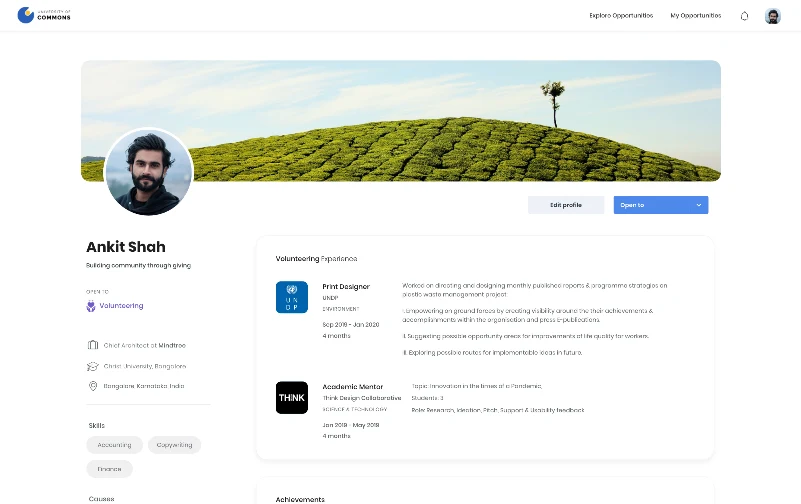Click the Volunteering Experience heading
The height and width of the screenshot is (504, 801).
click(316, 259)
